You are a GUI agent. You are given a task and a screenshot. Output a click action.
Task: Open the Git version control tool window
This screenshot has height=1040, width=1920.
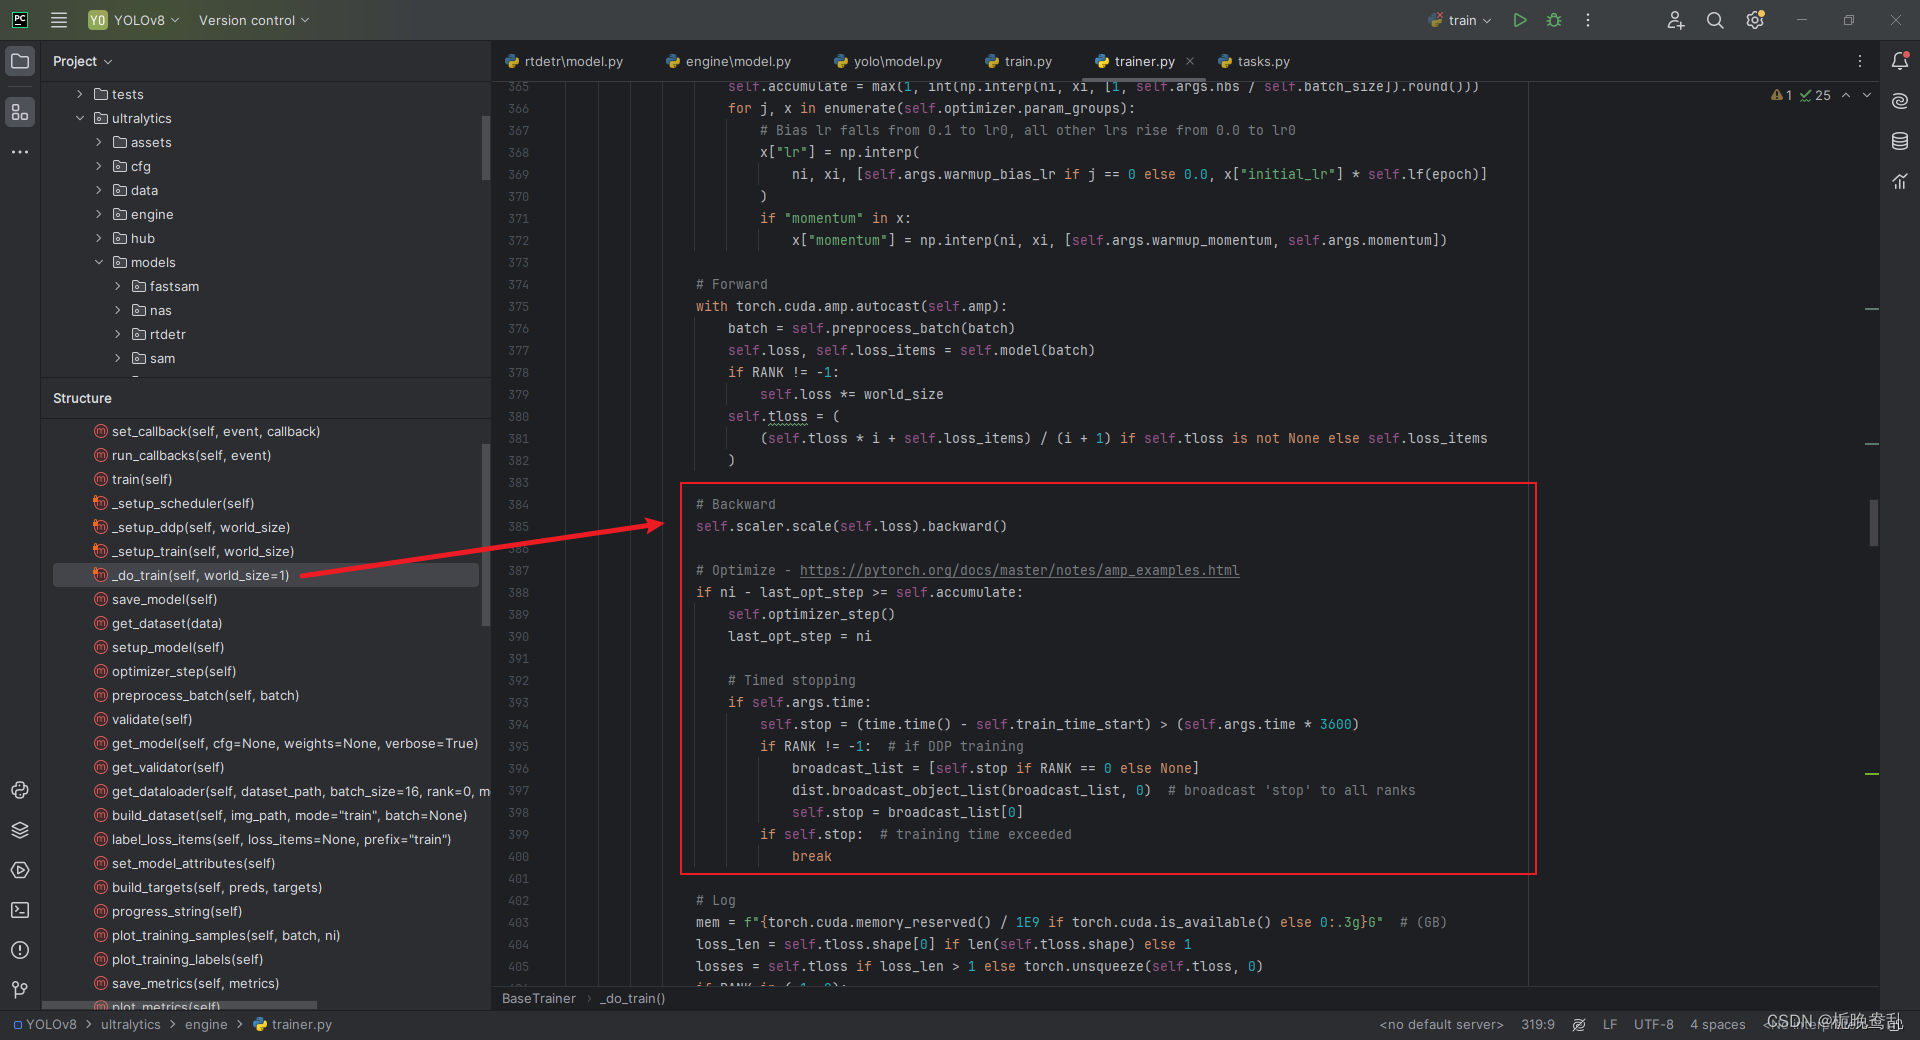click(20, 990)
